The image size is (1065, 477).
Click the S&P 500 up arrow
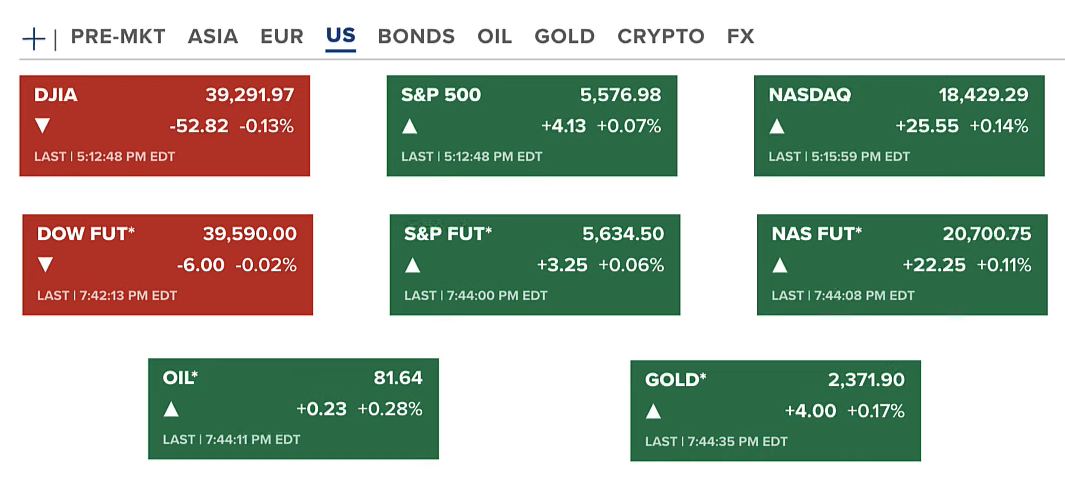coord(409,126)
